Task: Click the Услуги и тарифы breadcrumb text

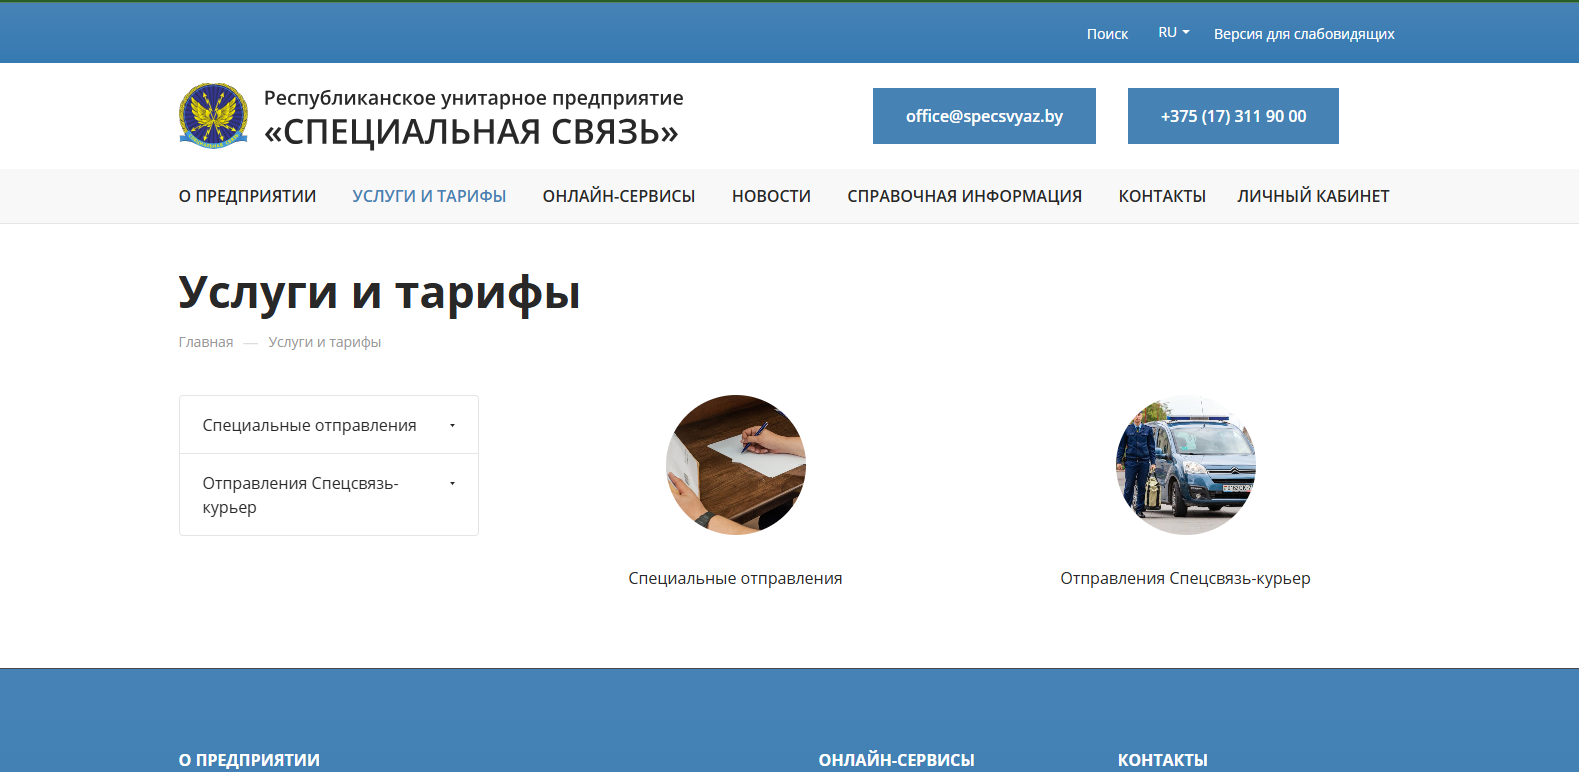Action: [324, 342]
